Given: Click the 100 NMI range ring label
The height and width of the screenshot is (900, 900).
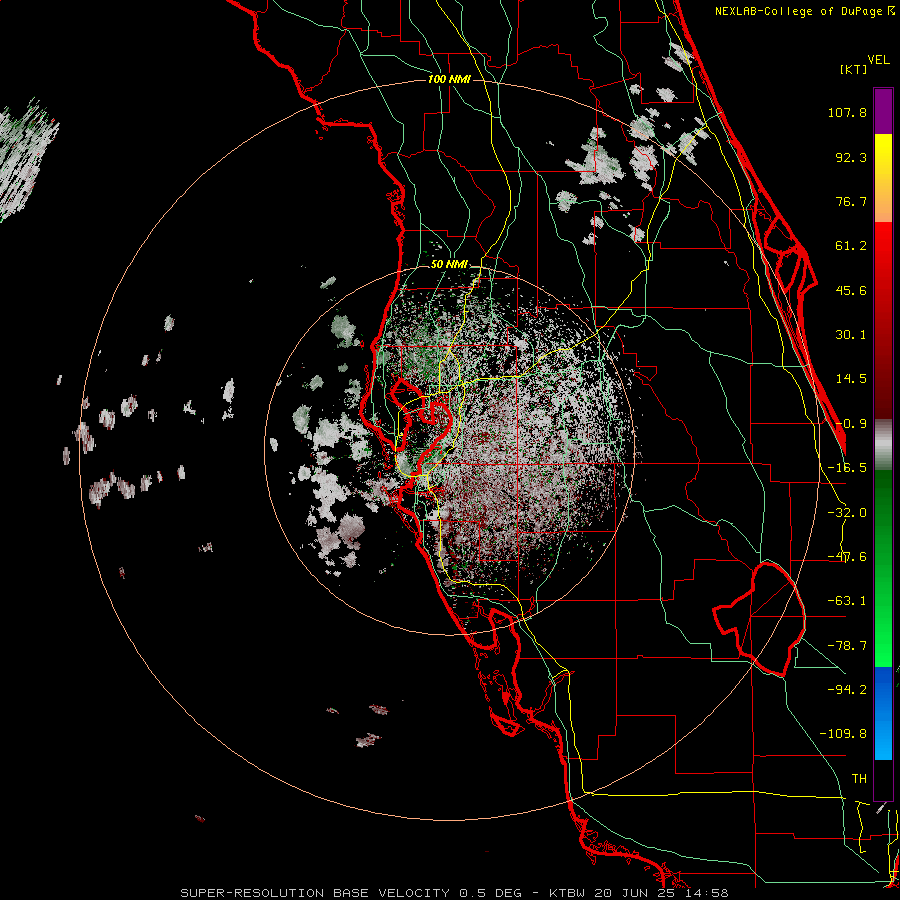Looking at the screenshot, I should pyautogui.click(x=449, y=79).
